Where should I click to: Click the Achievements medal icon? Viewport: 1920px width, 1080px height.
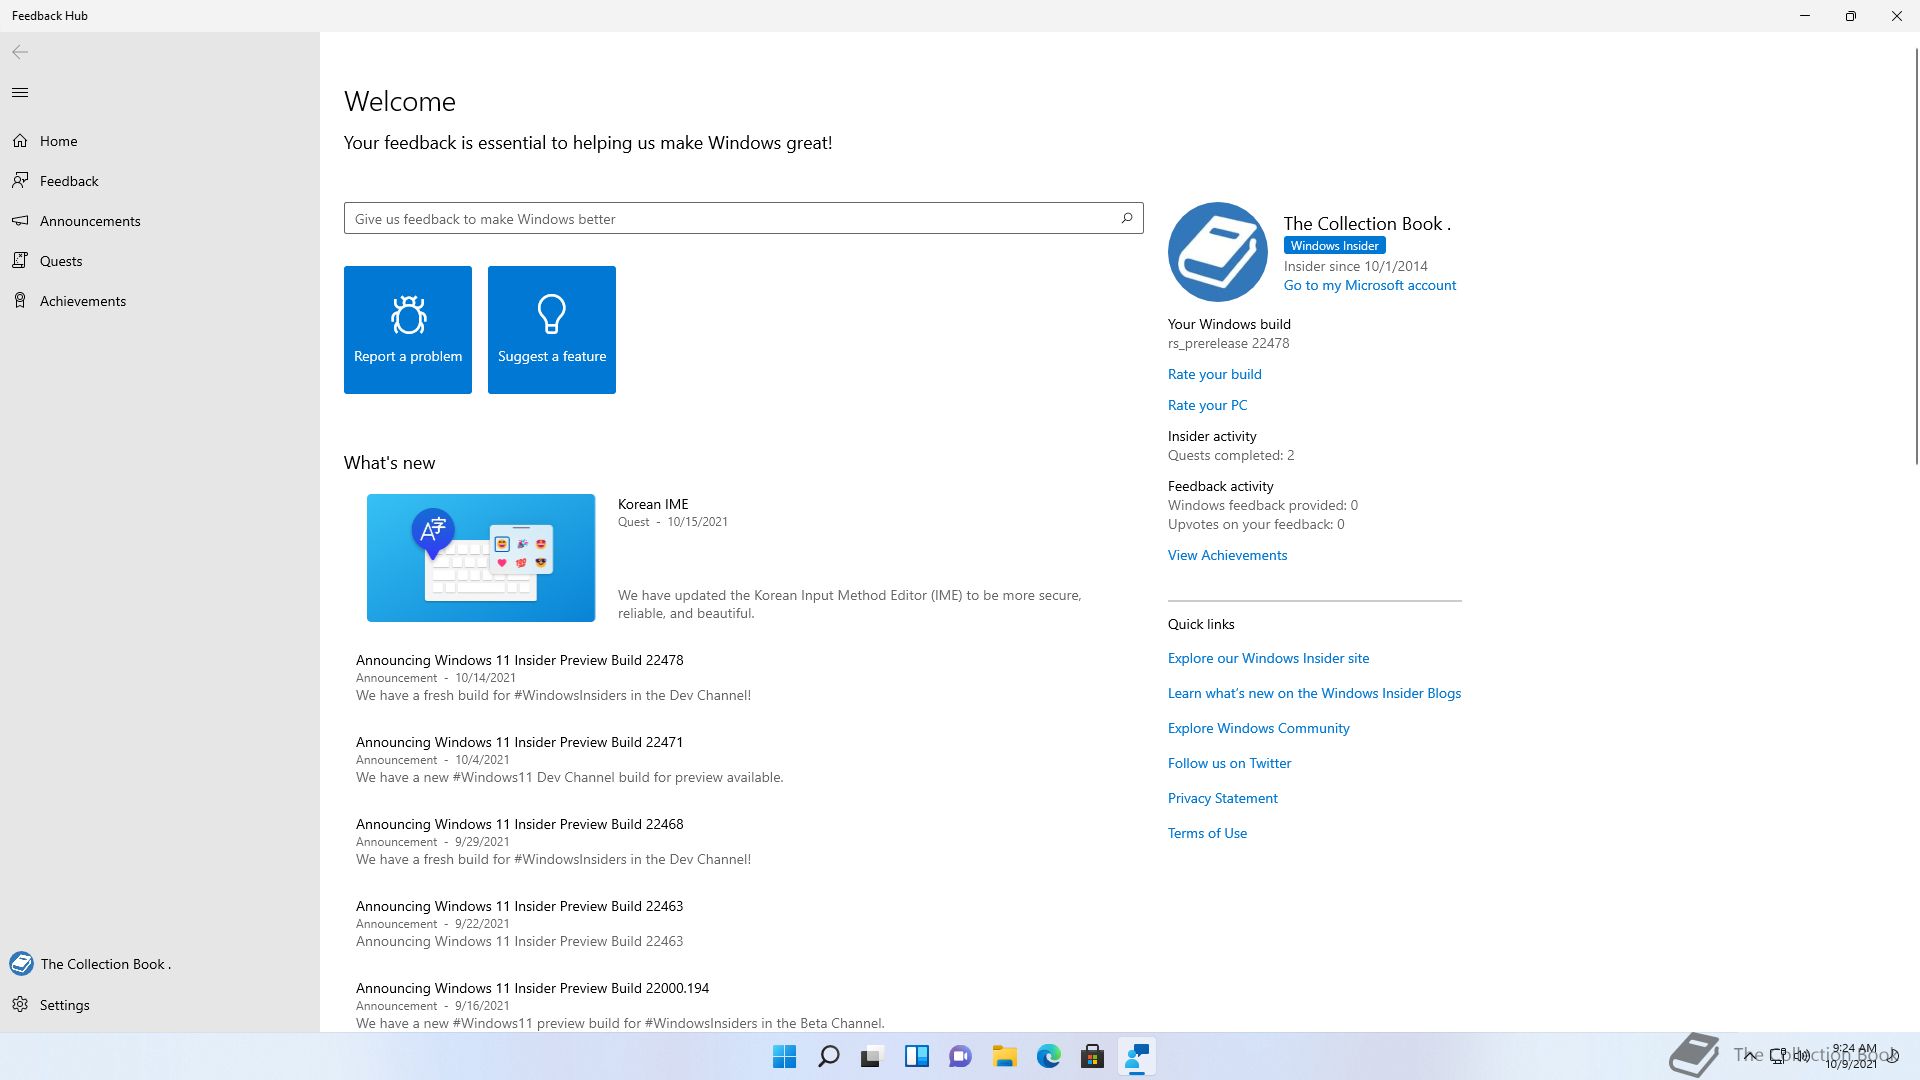coord(20,300)
